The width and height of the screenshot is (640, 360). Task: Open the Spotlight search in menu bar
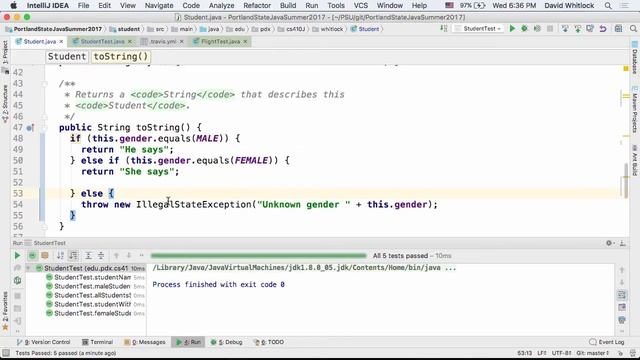click(x=608, y=6)
